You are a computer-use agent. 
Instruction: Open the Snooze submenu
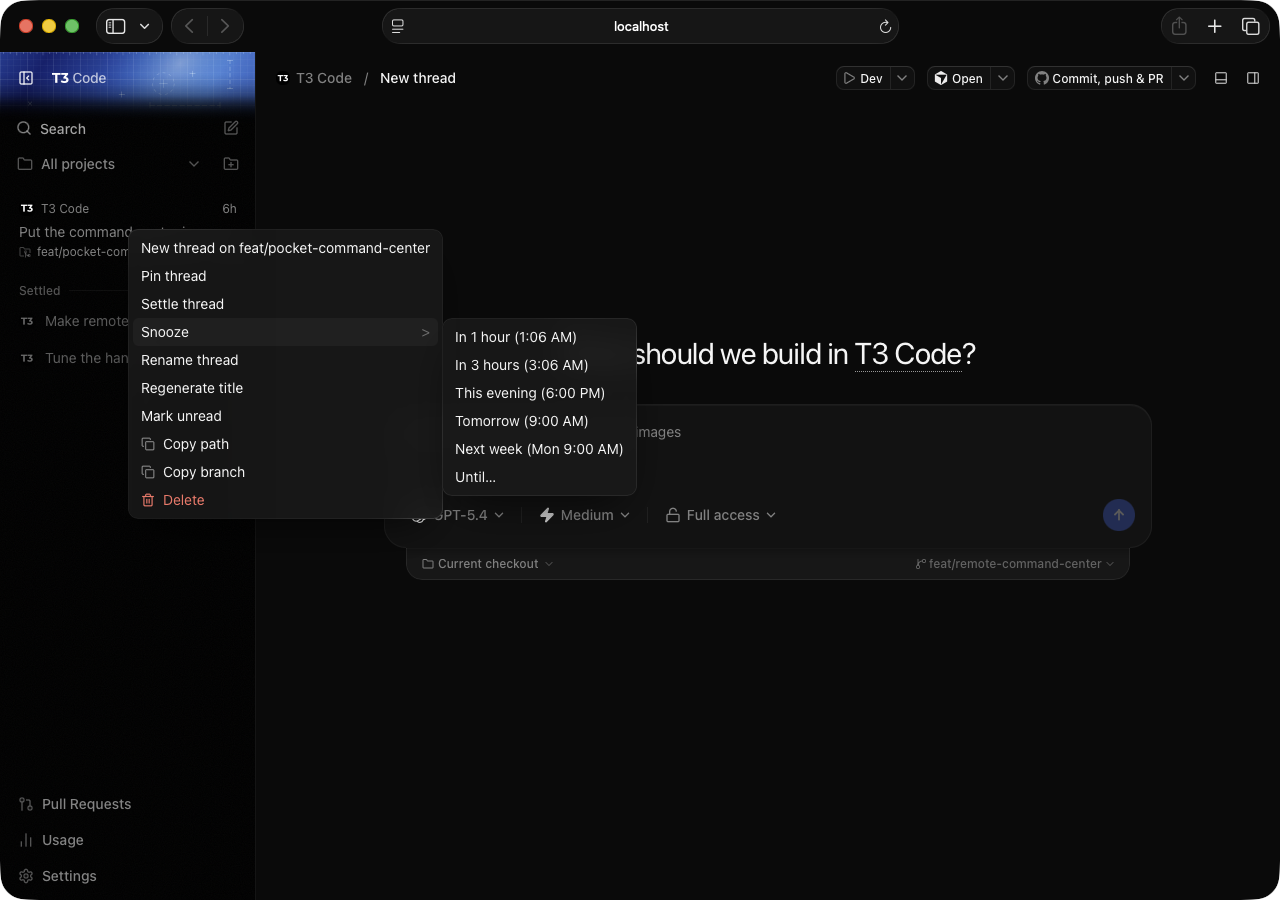(x=286, y=332)
